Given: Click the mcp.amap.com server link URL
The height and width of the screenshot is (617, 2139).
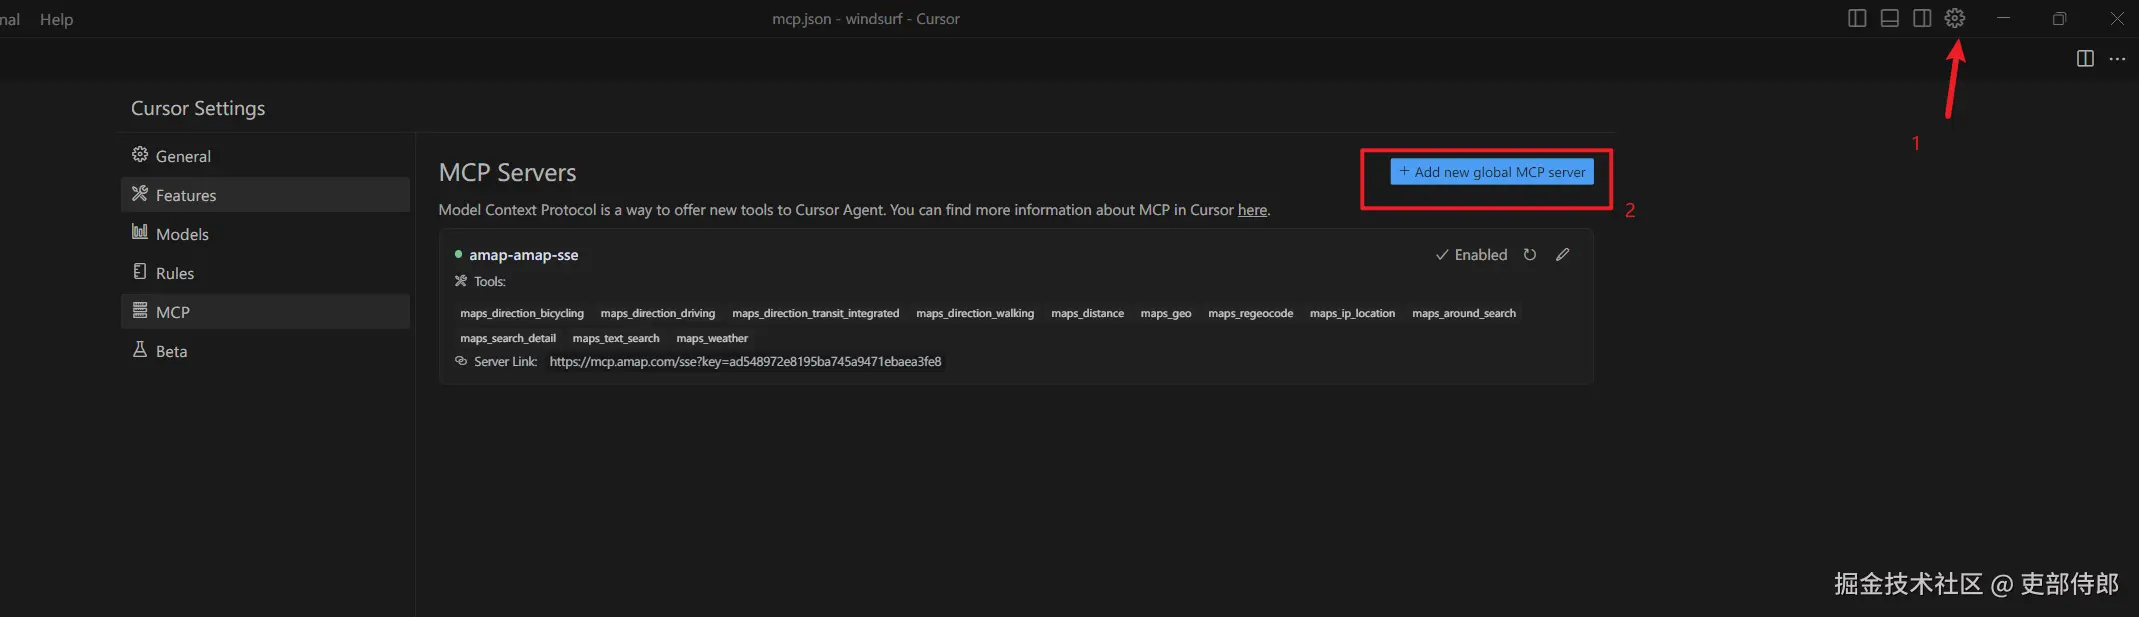Looking at the screenshot, I should (x=745, y=362).
